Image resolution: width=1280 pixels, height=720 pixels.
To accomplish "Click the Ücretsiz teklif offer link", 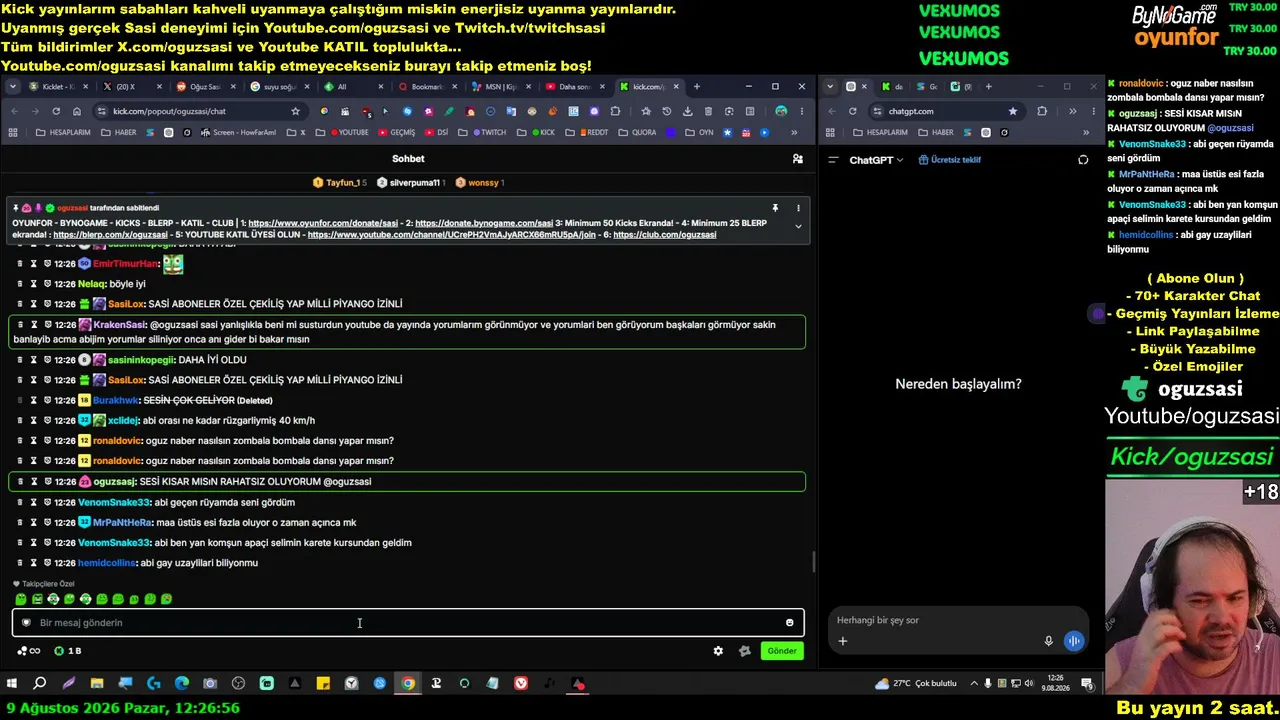I will pyautogui.click(x=950, y=160).
